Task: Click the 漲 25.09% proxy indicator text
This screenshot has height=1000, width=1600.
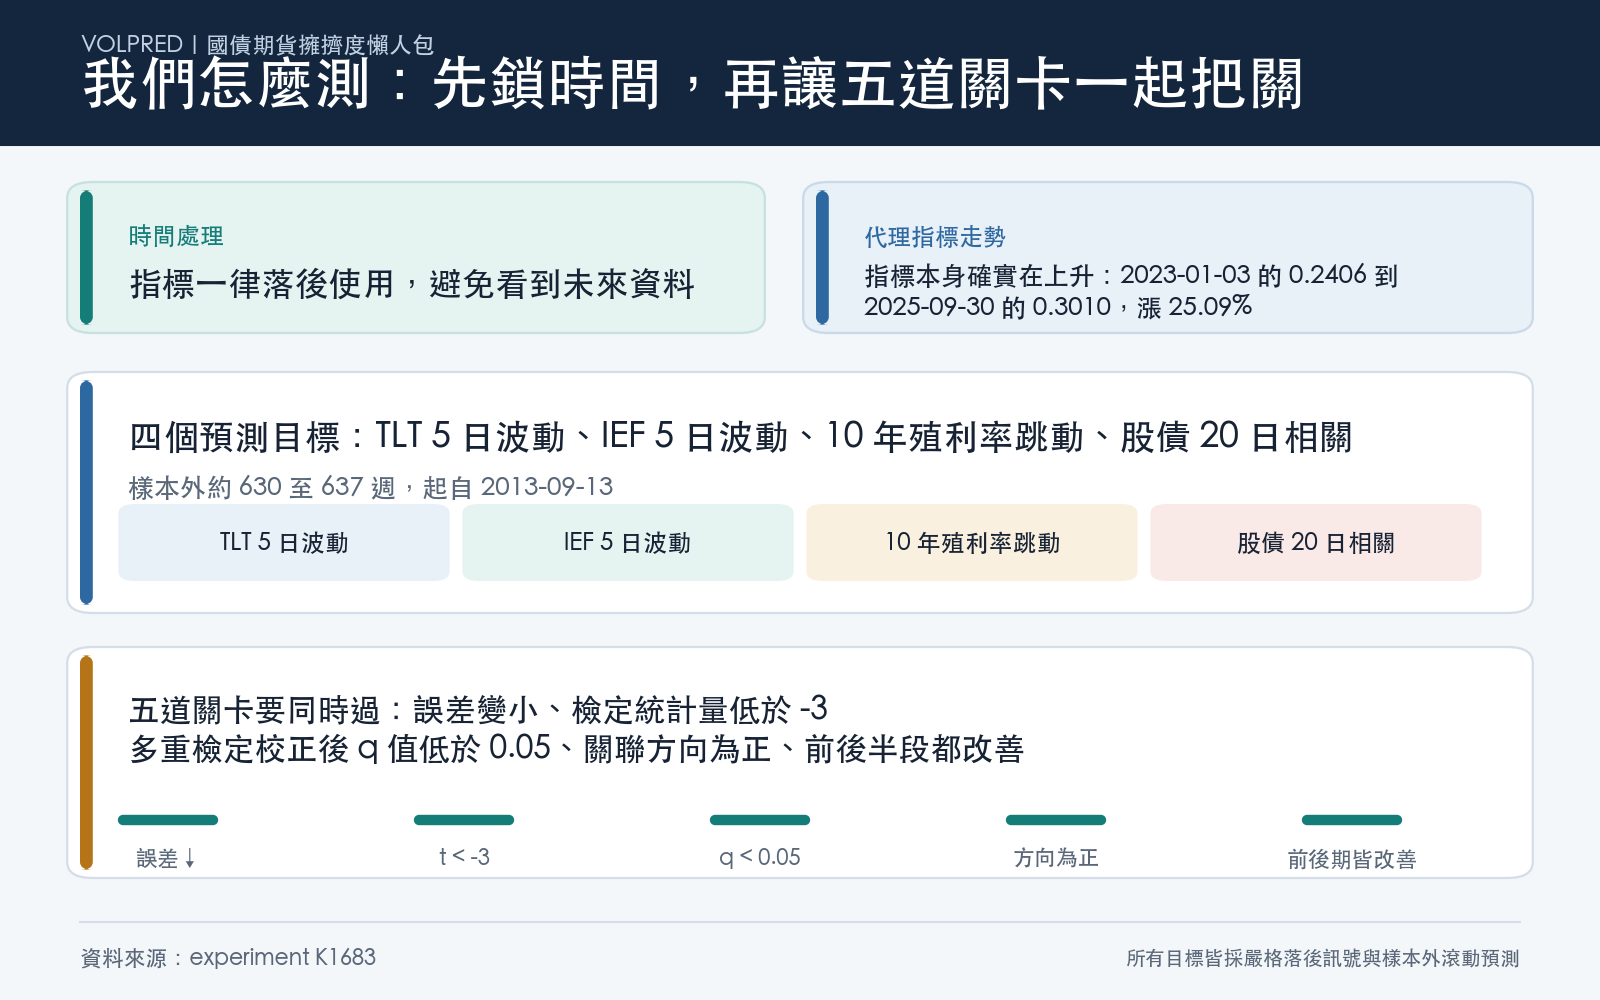Action: [1194, 306]
